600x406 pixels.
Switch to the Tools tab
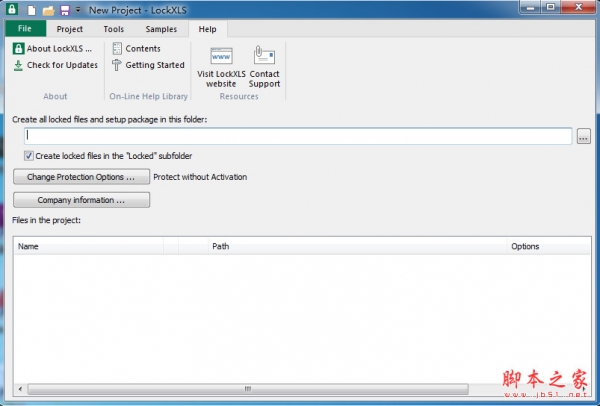click(x=114, y=29)
